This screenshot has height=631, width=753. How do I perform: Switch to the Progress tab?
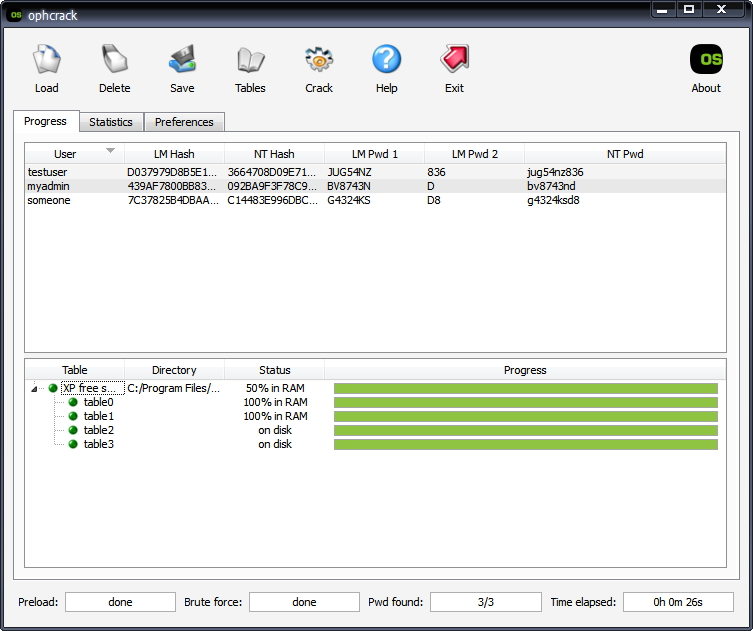pyautogui.click(x=46, y=121)
